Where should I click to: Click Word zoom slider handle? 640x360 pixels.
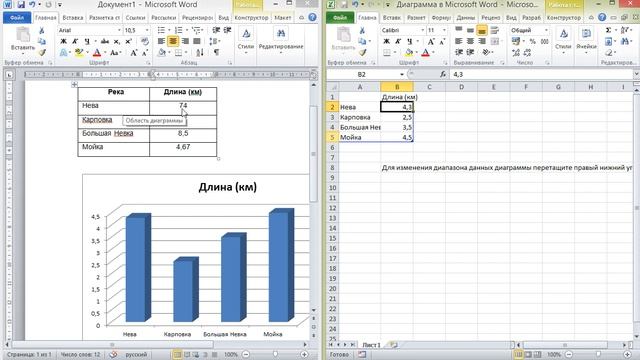[x=275, y=354]
